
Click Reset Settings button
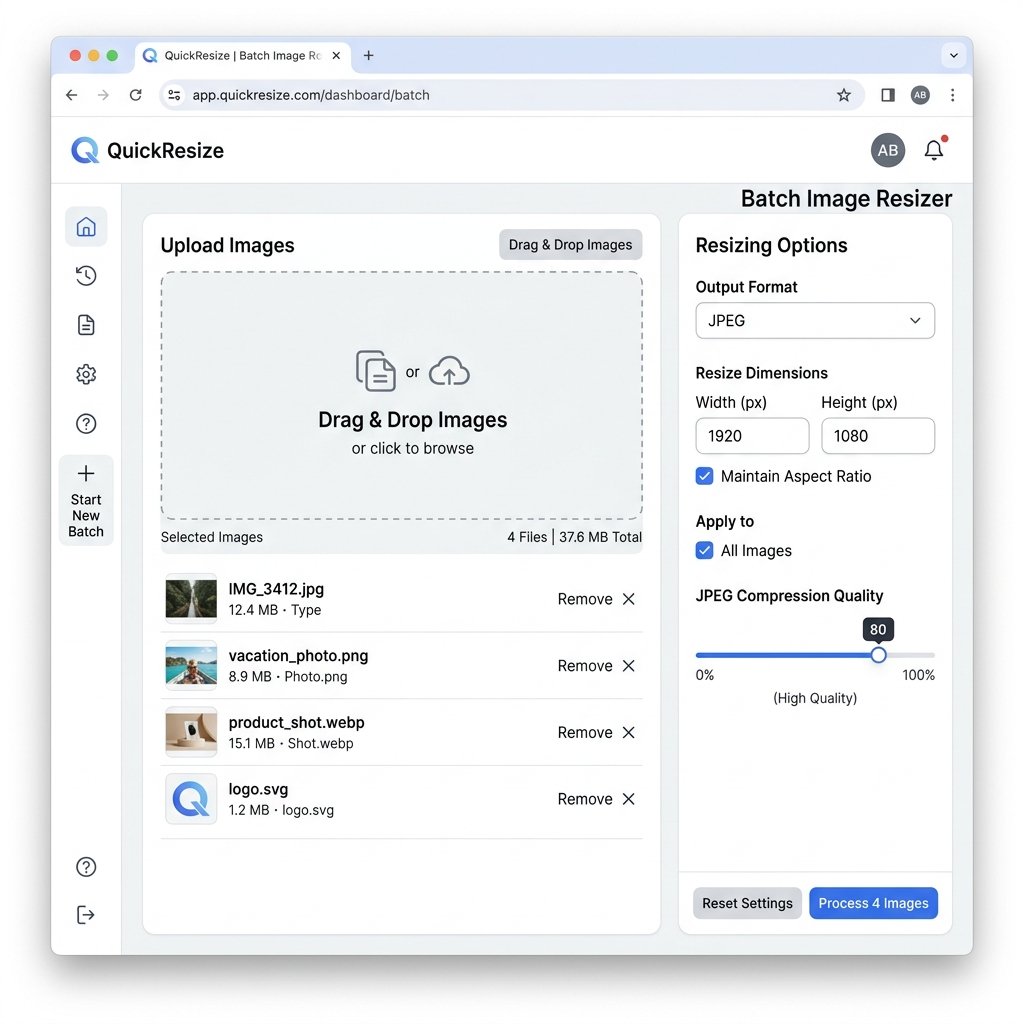click(747, 903)
